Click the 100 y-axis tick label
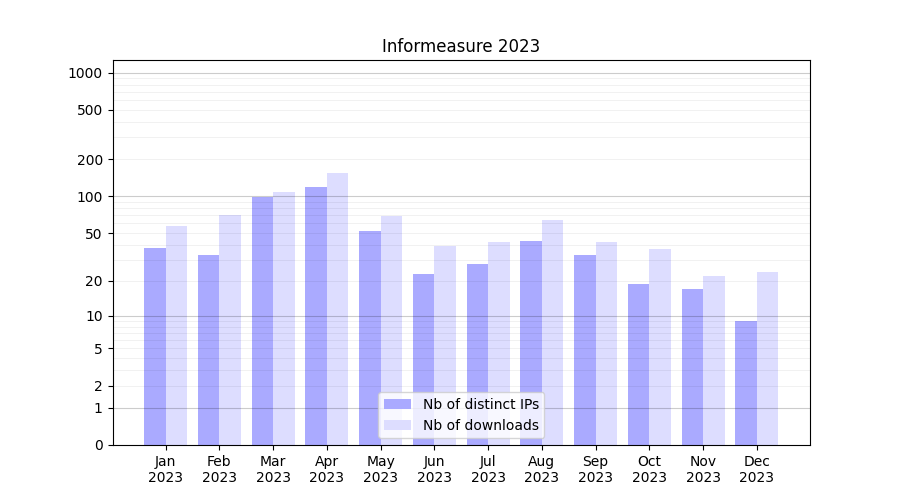Viewport: 900px width, 500px height. pyautogui.click(x=89, y=197)
